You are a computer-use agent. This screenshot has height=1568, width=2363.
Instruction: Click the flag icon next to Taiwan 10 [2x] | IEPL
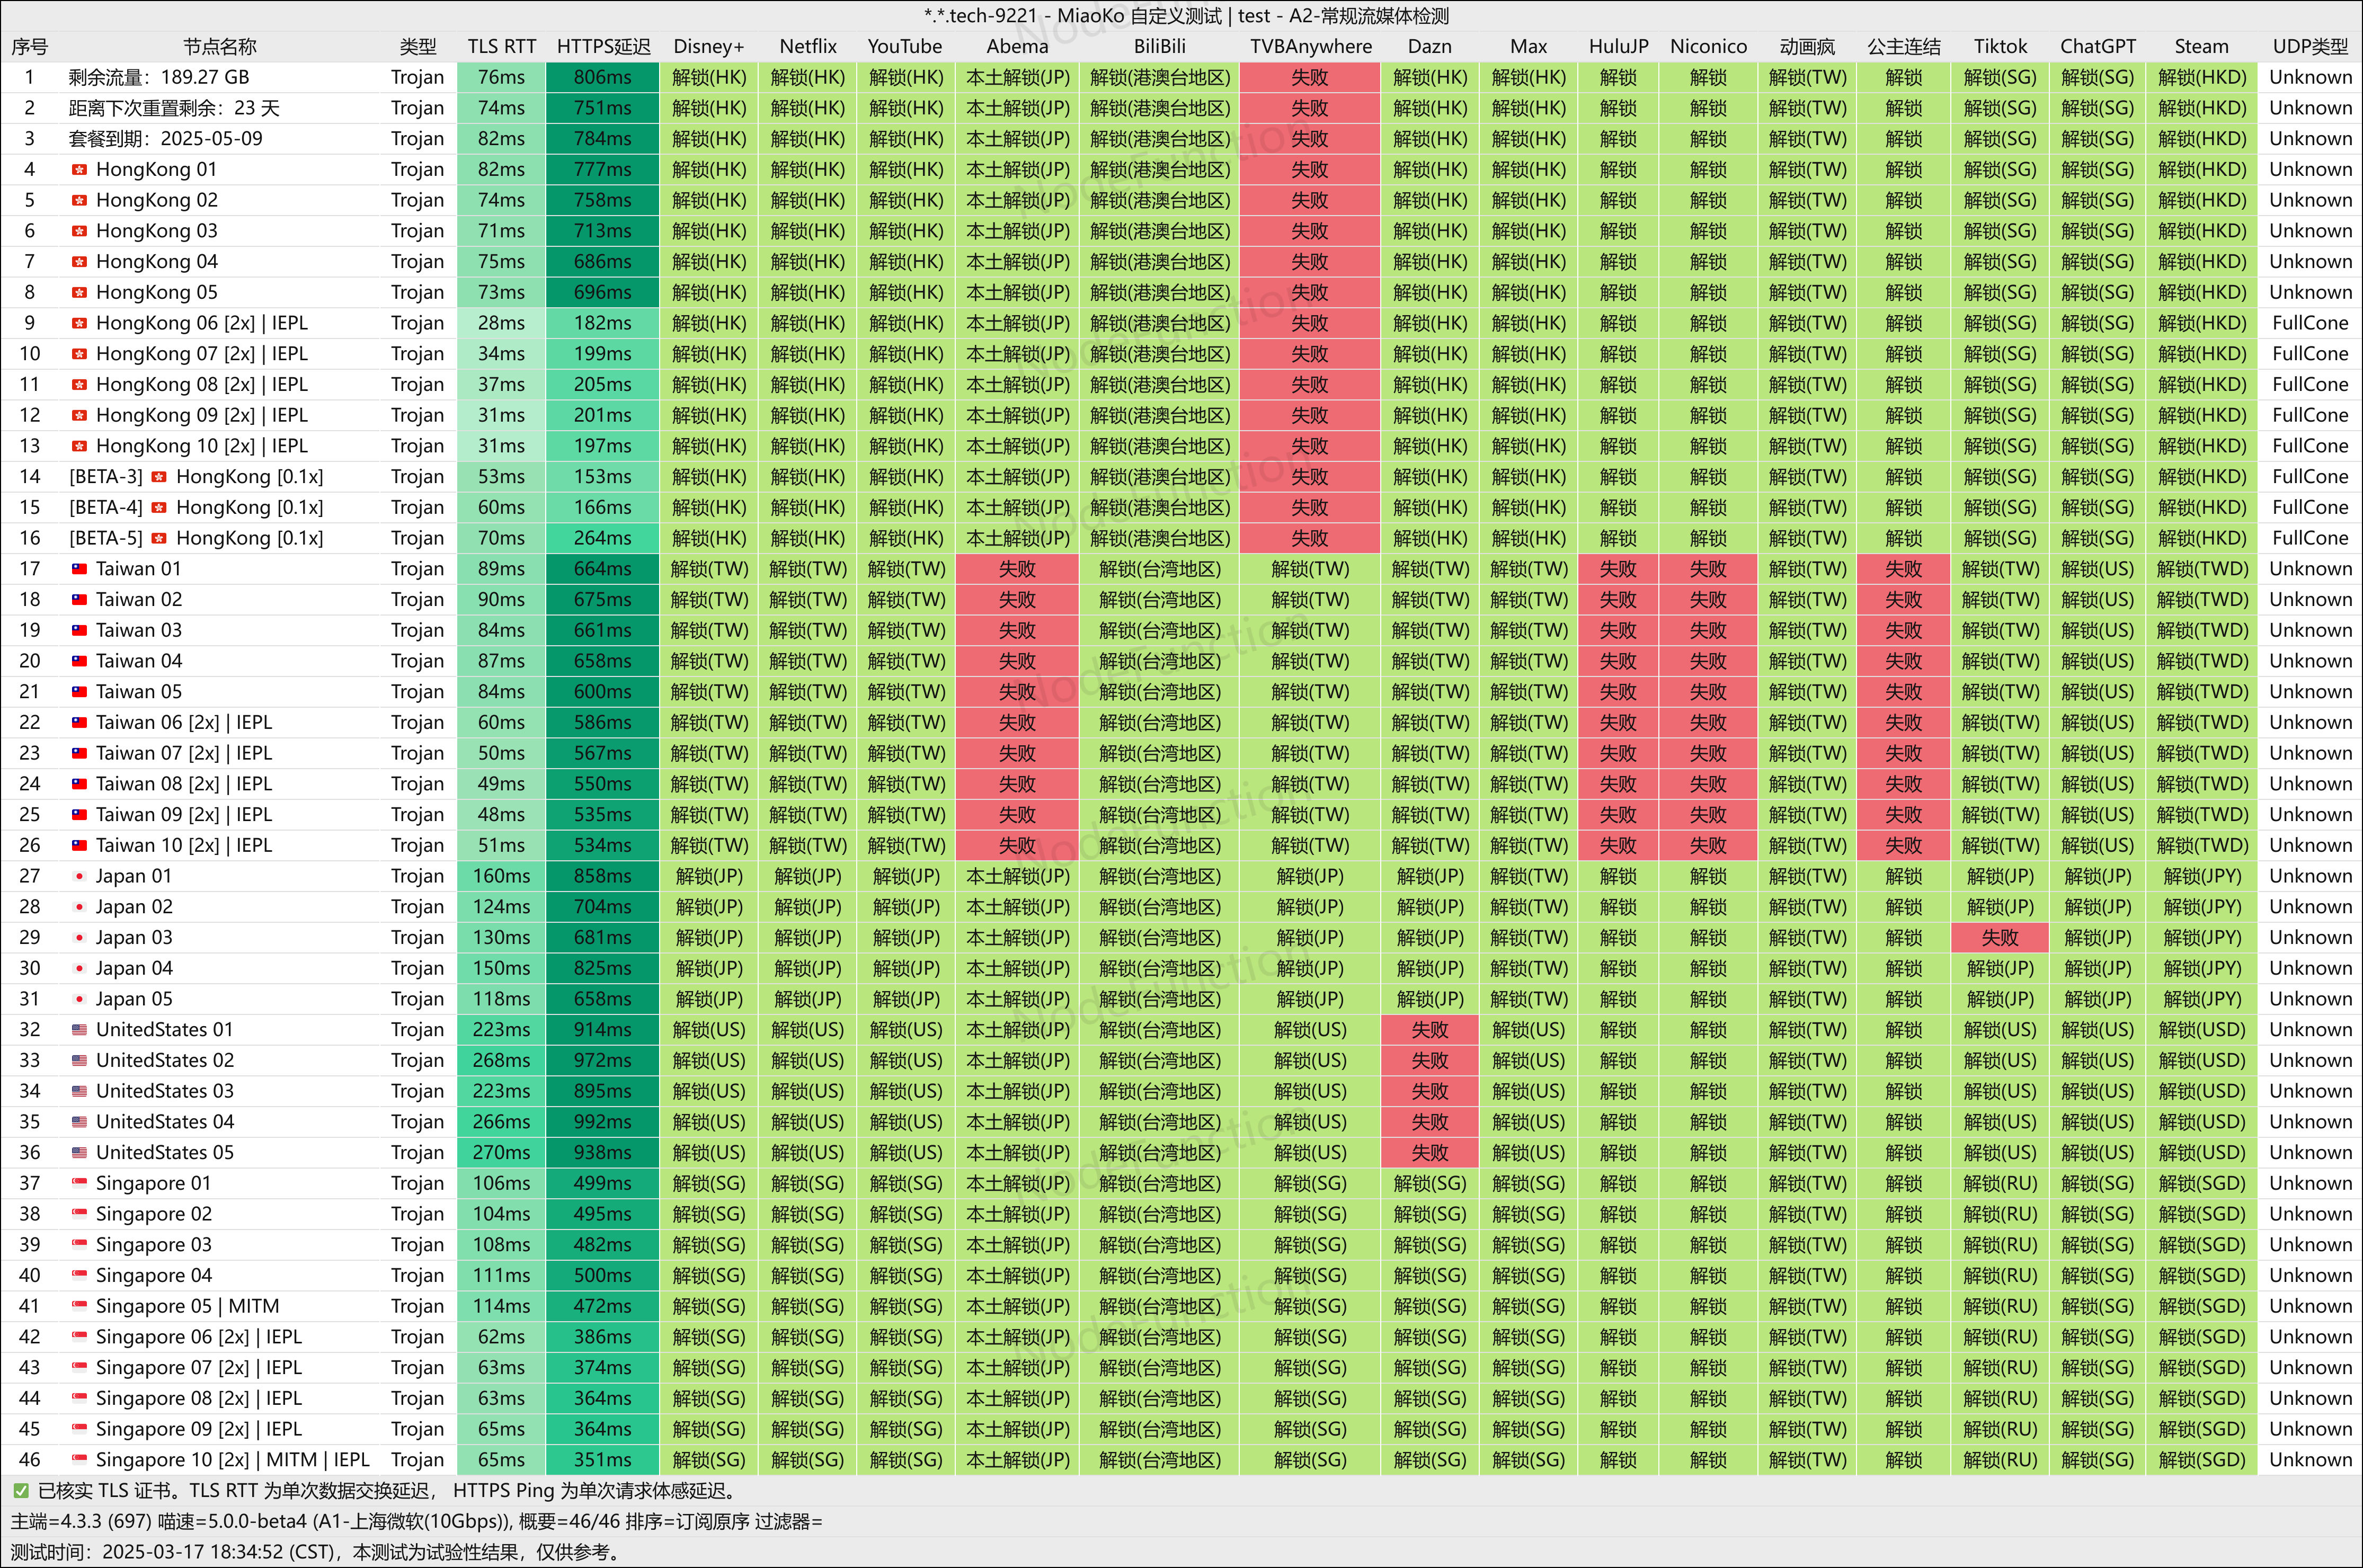pyautogui.click(x=79, y=846)
